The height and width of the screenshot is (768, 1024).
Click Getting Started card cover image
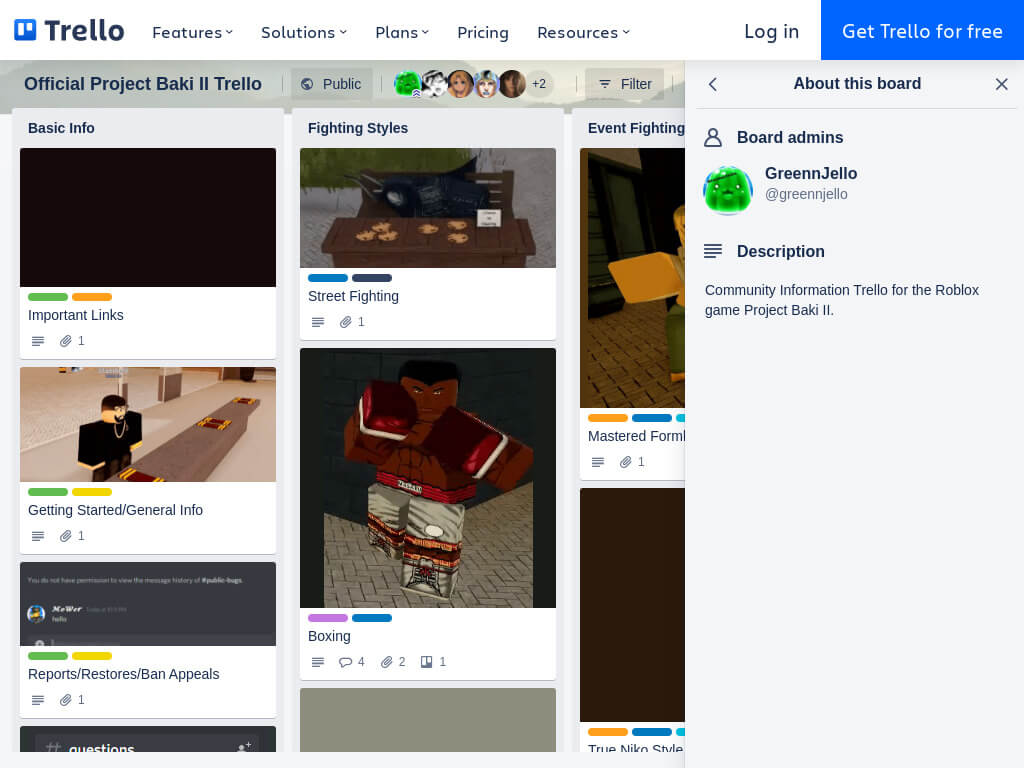point(148,424)
